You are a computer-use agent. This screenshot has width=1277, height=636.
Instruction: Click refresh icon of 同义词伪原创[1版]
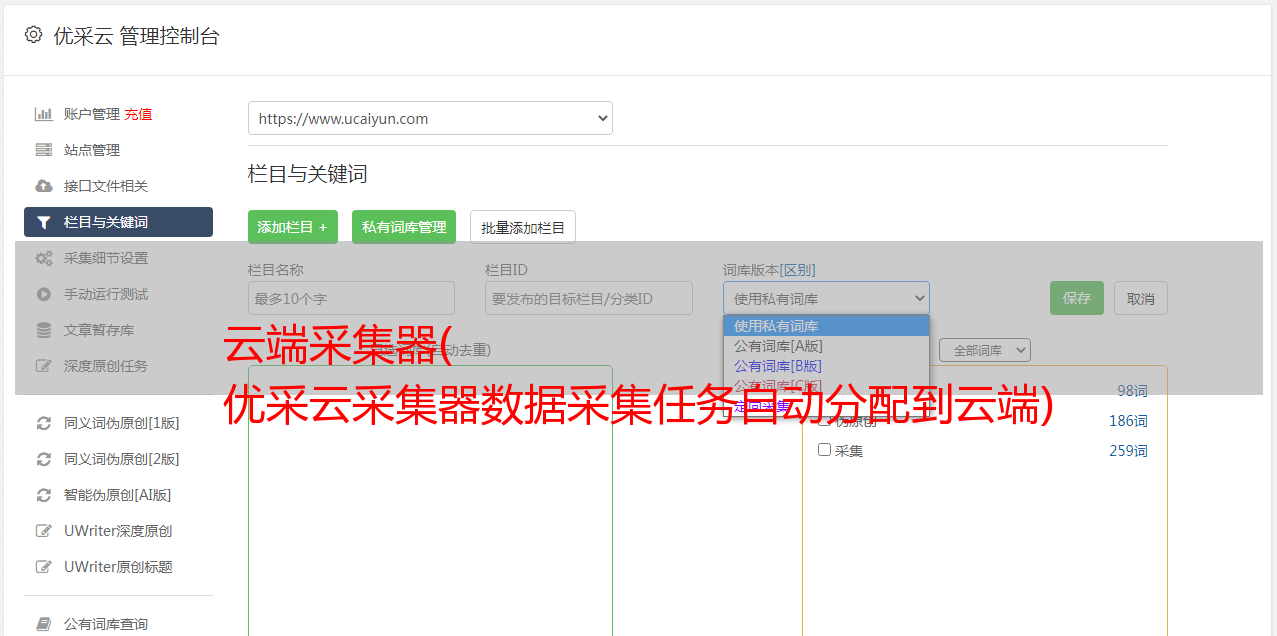[43, 423]
